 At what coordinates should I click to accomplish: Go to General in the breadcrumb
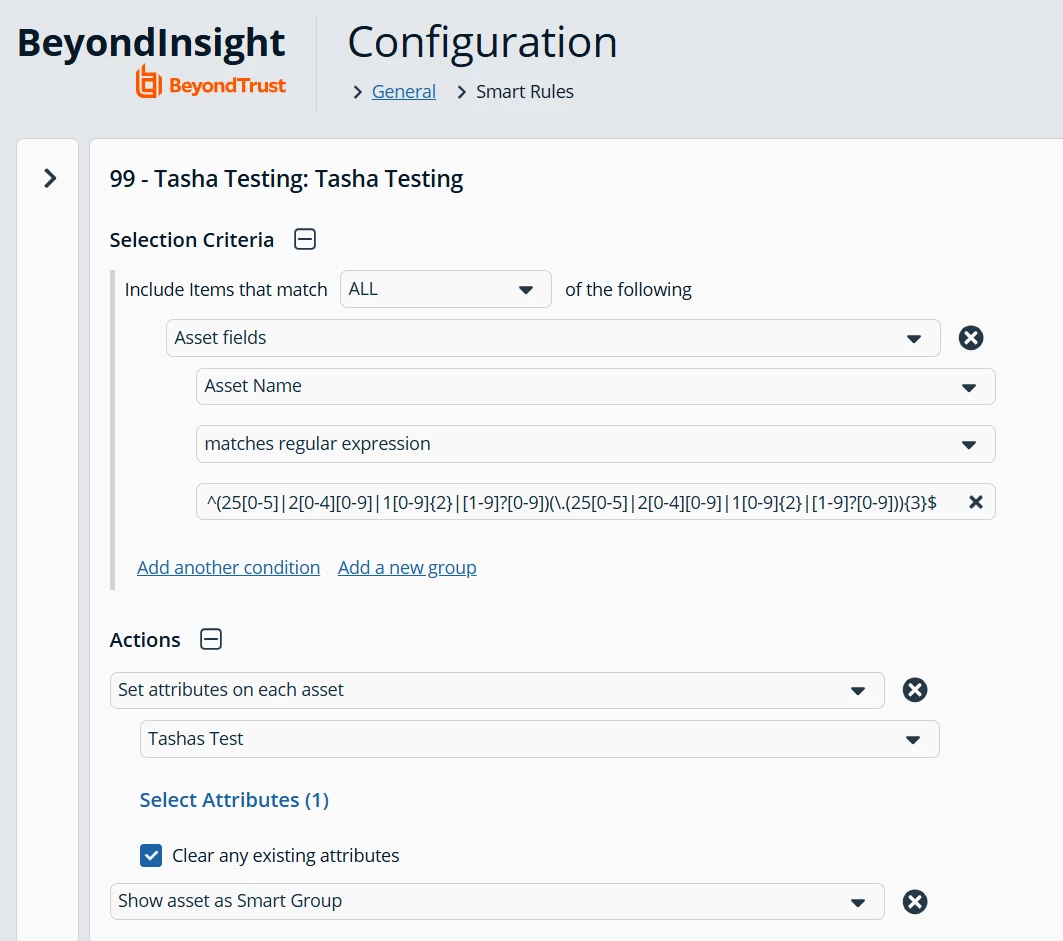click(x=403, y=92)
